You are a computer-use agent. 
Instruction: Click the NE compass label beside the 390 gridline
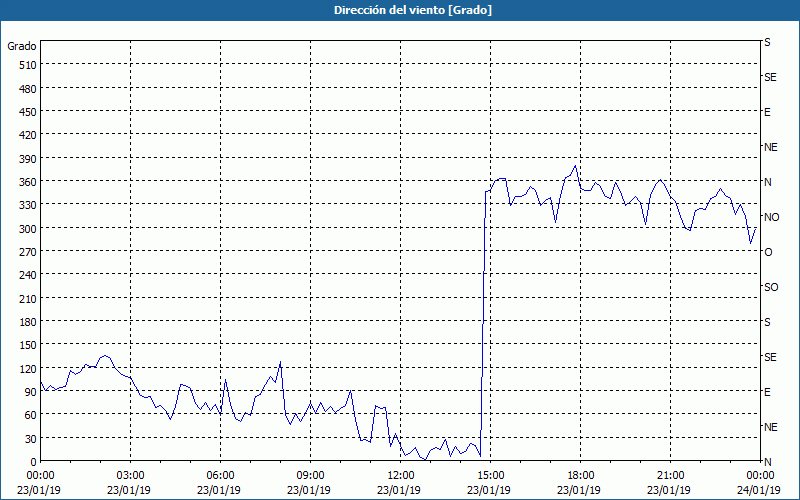[x=771, y=147]
